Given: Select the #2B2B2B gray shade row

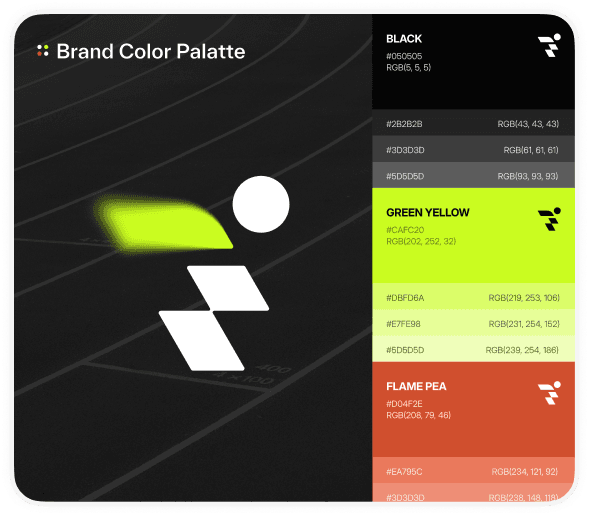Looking at the screenshot, I should pos(473,123).
